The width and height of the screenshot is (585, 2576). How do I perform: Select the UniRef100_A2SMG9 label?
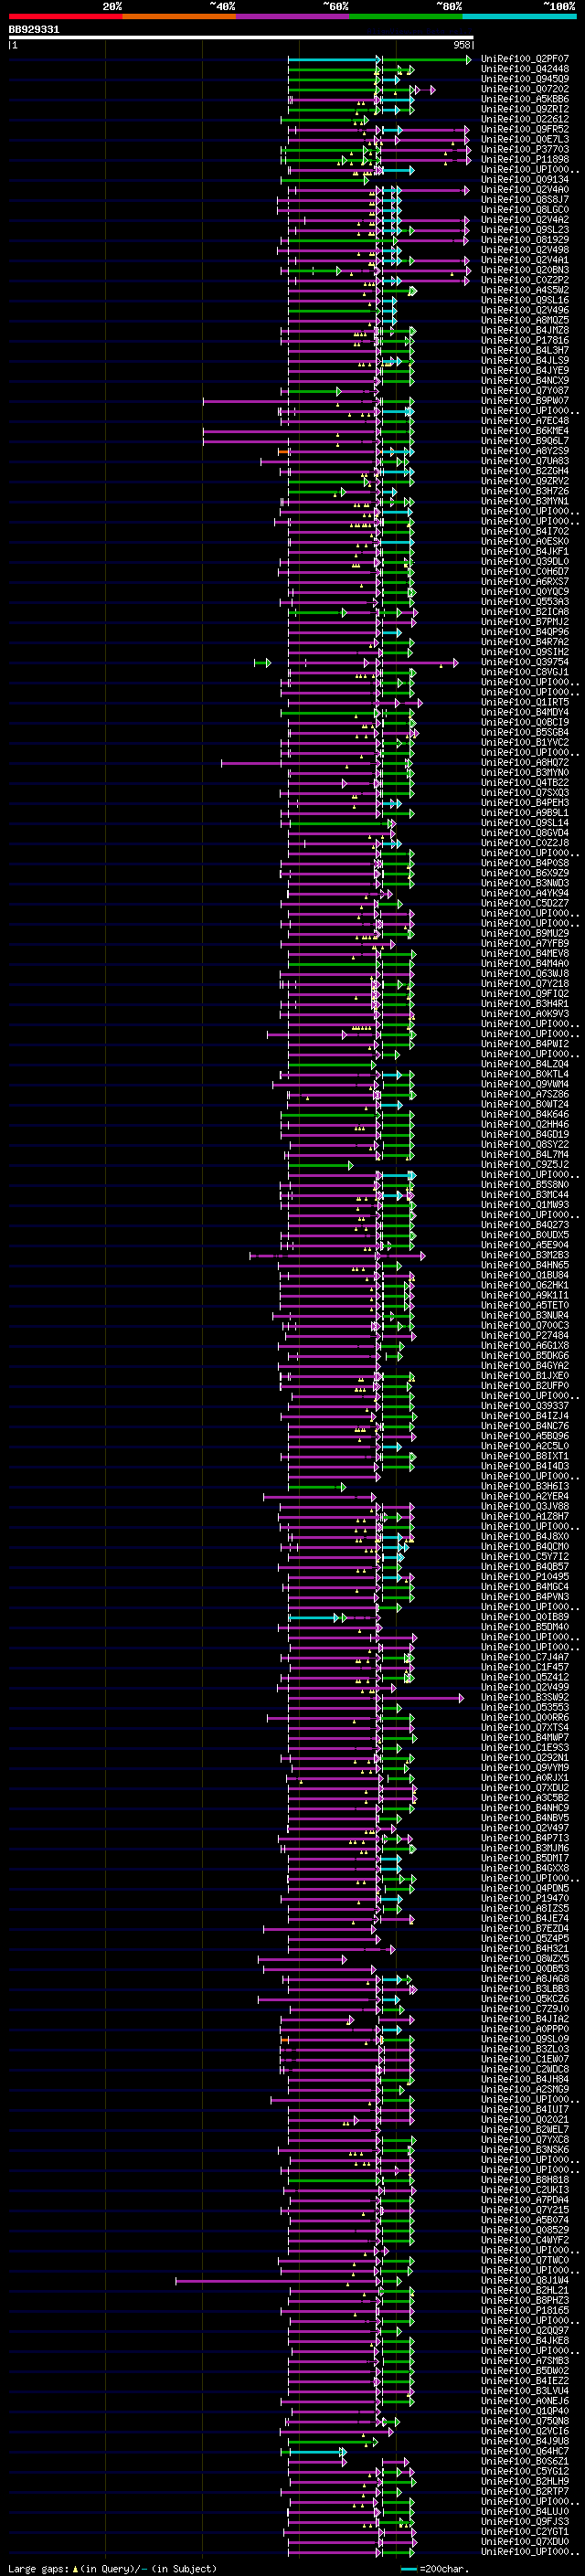524,2089
